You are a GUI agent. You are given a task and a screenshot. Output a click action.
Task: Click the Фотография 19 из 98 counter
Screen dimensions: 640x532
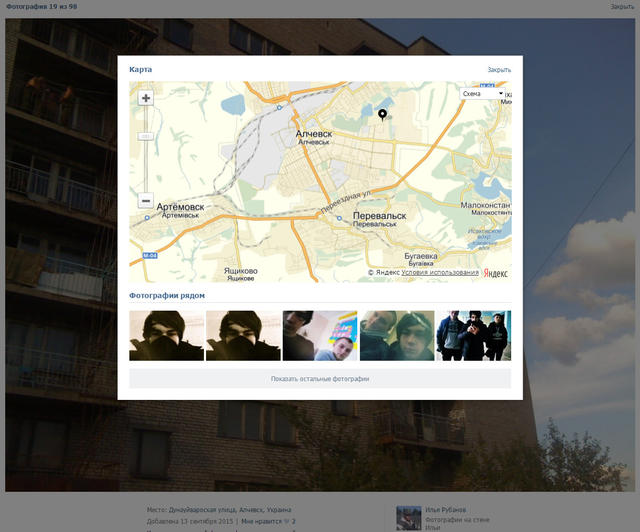42,7
